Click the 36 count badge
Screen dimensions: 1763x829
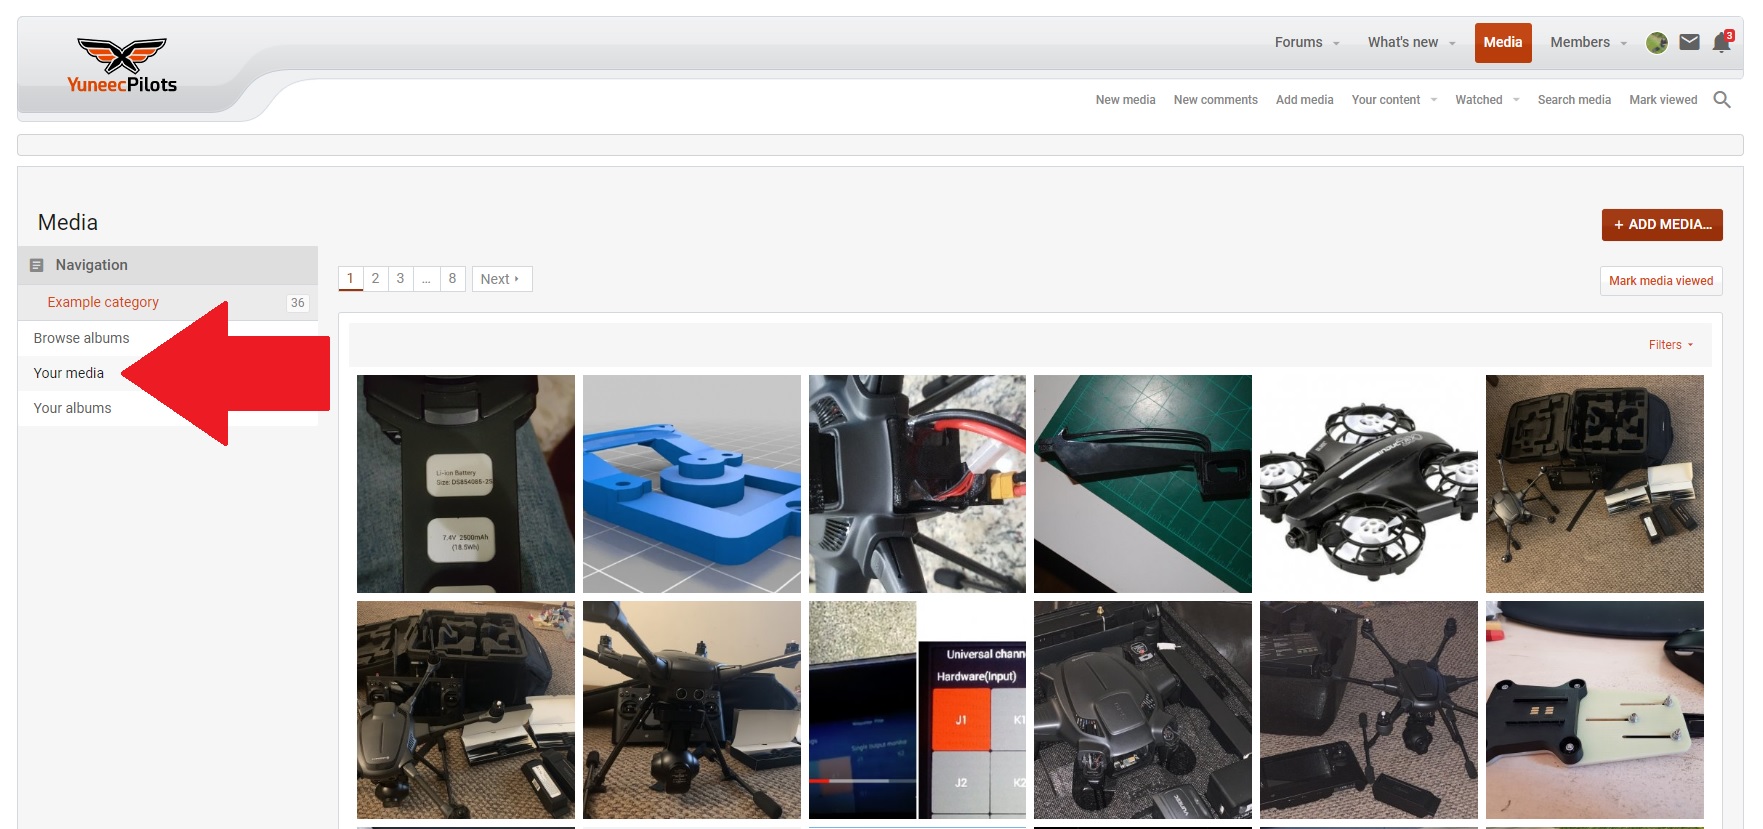(x=297, y=303)
